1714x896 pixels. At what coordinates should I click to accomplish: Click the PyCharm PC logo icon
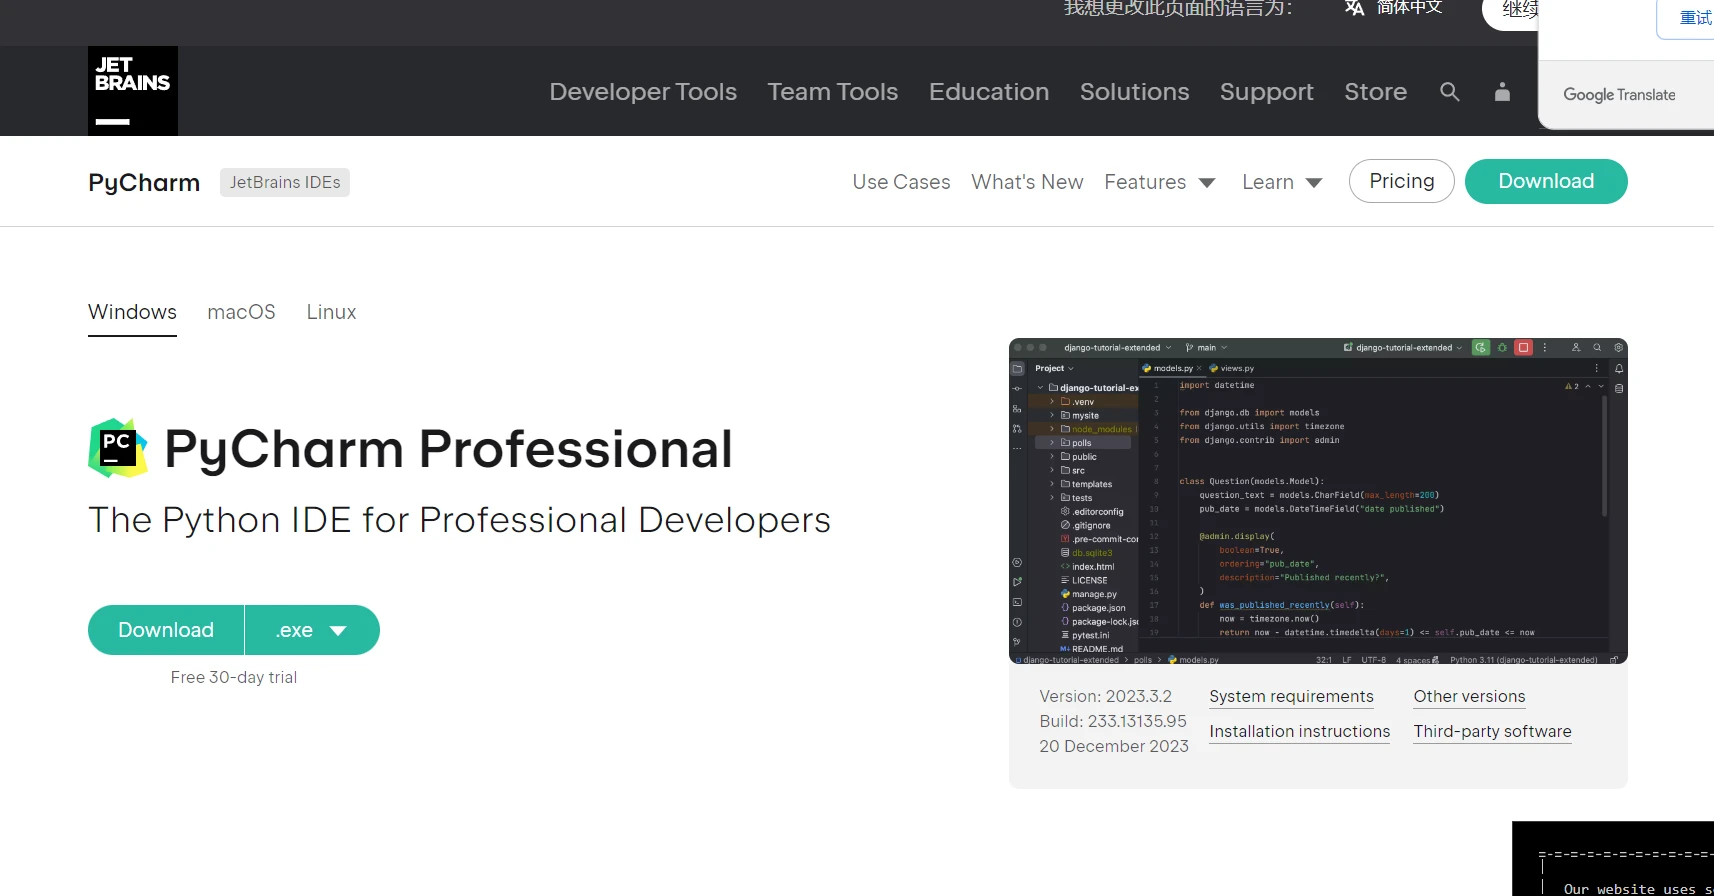click(x=118, y=448)
